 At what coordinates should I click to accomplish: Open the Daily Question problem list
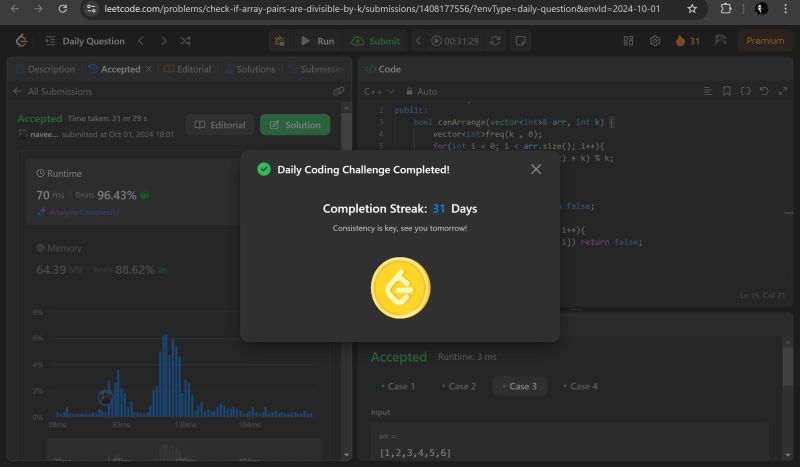[85, 41]
